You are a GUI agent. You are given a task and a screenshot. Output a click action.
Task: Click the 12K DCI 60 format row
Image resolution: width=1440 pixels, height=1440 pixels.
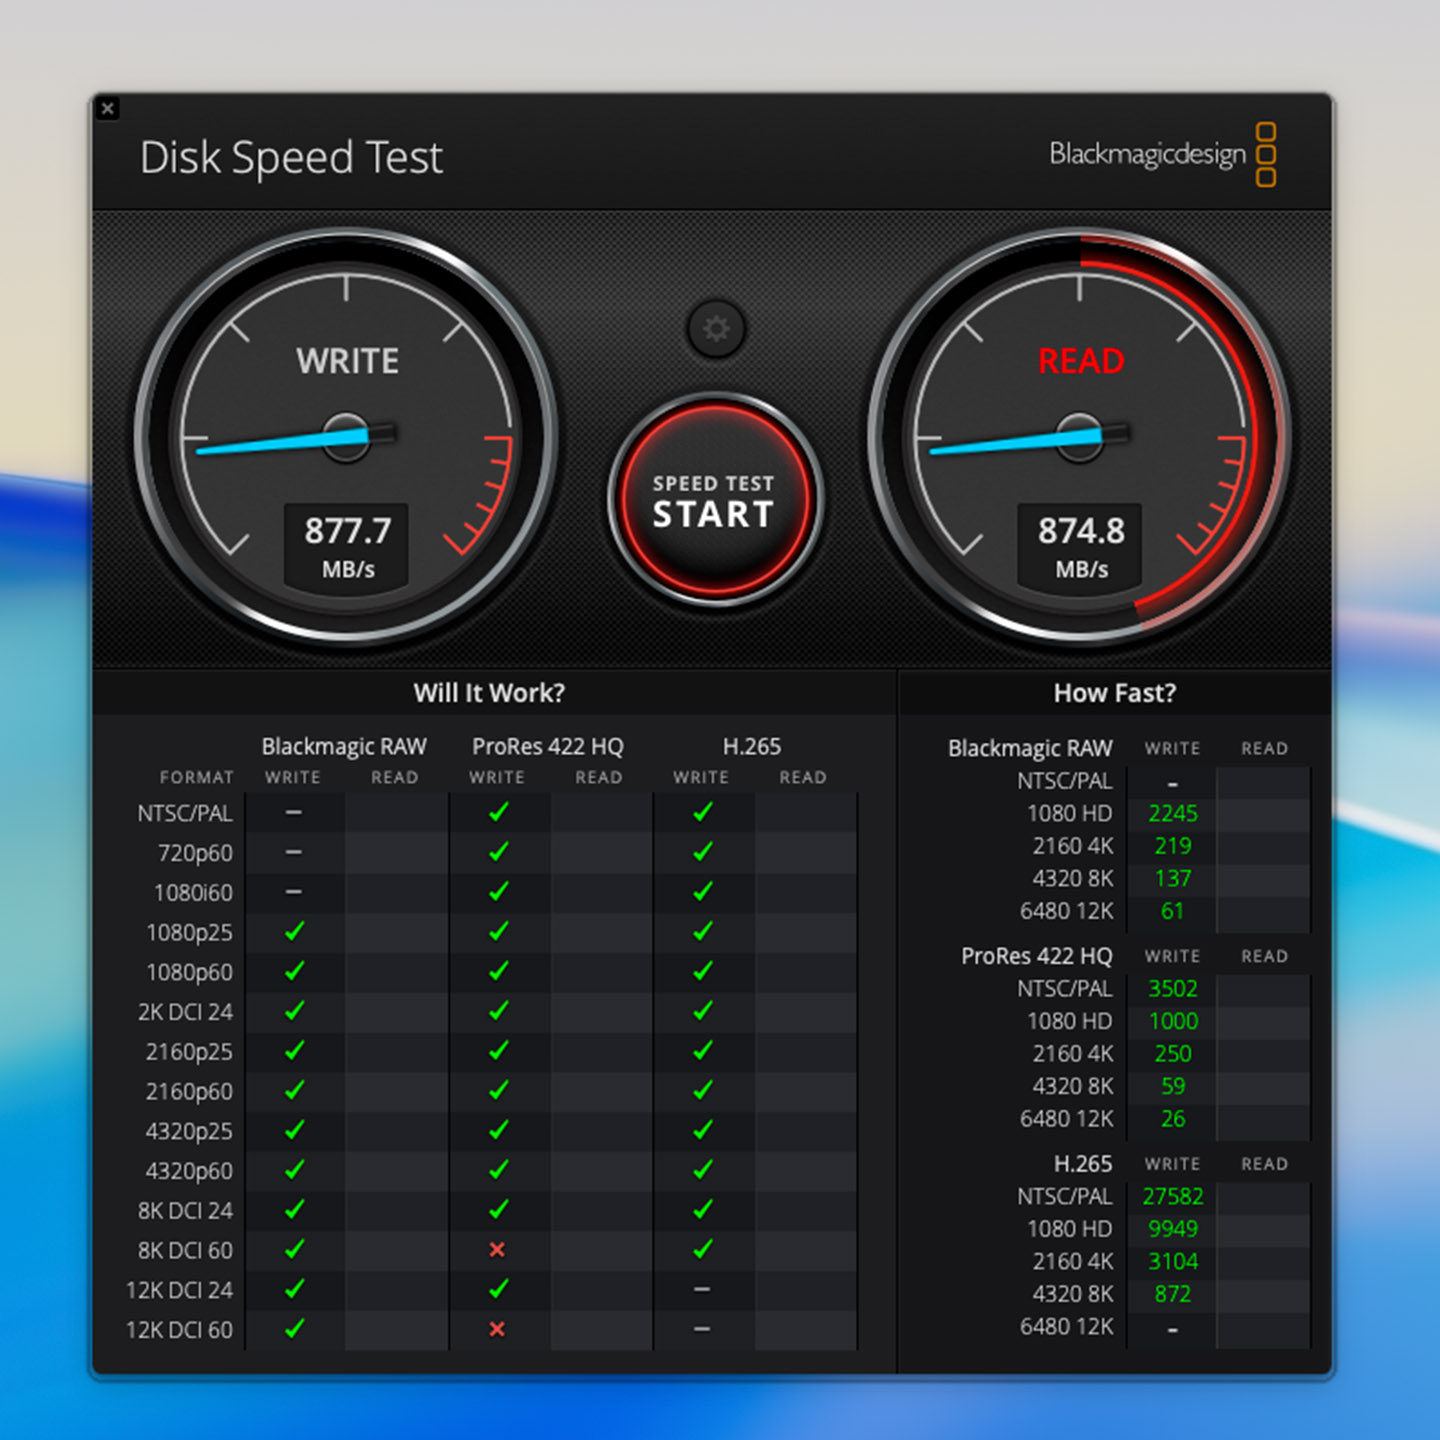click(x=178, y=1330)
